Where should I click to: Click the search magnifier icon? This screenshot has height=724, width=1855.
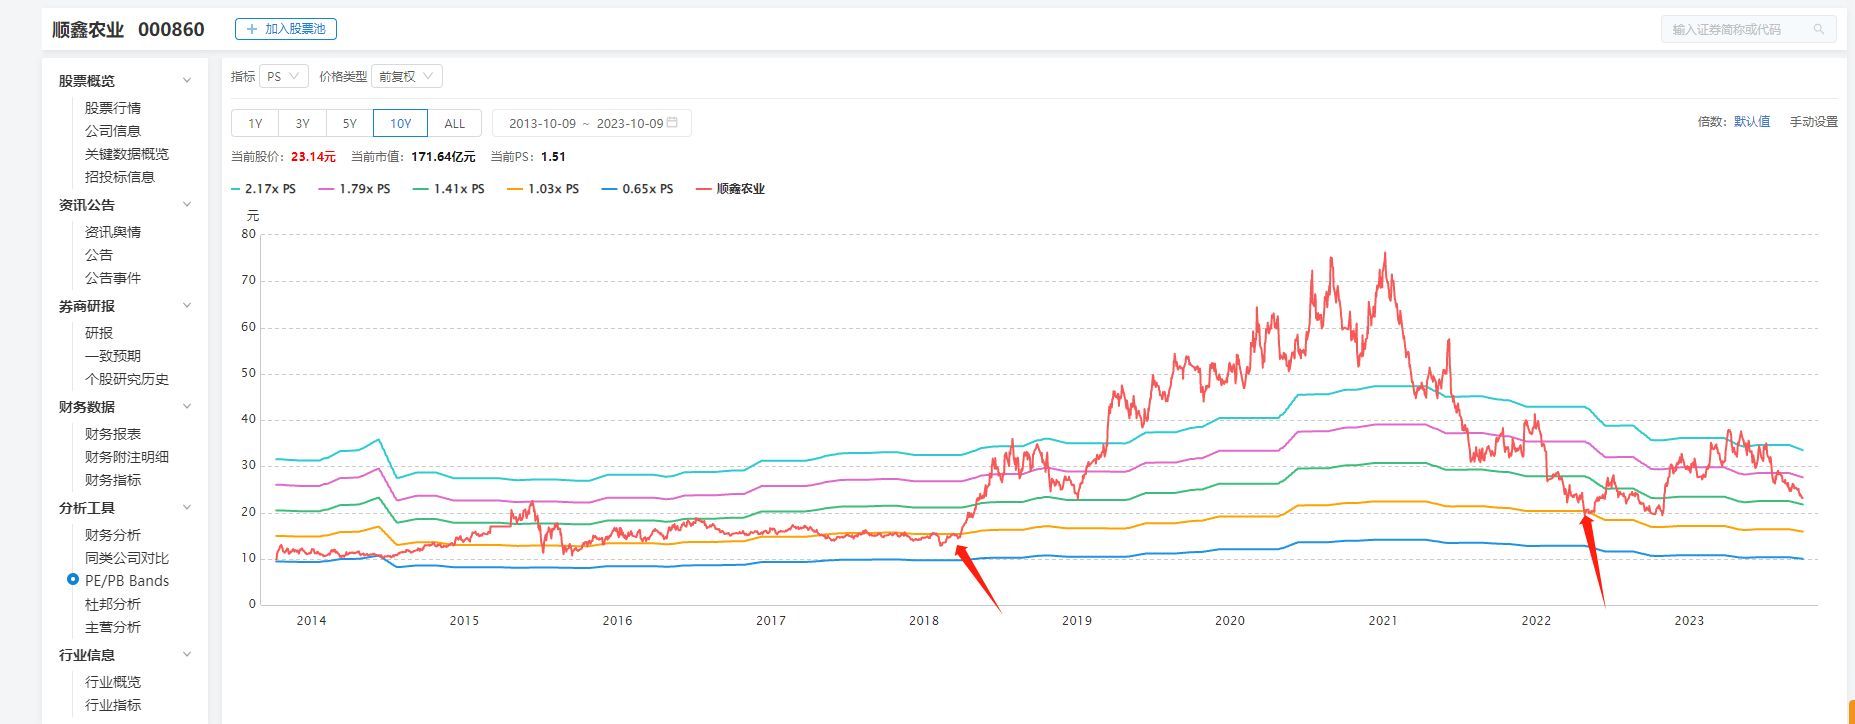(1819, 30)
